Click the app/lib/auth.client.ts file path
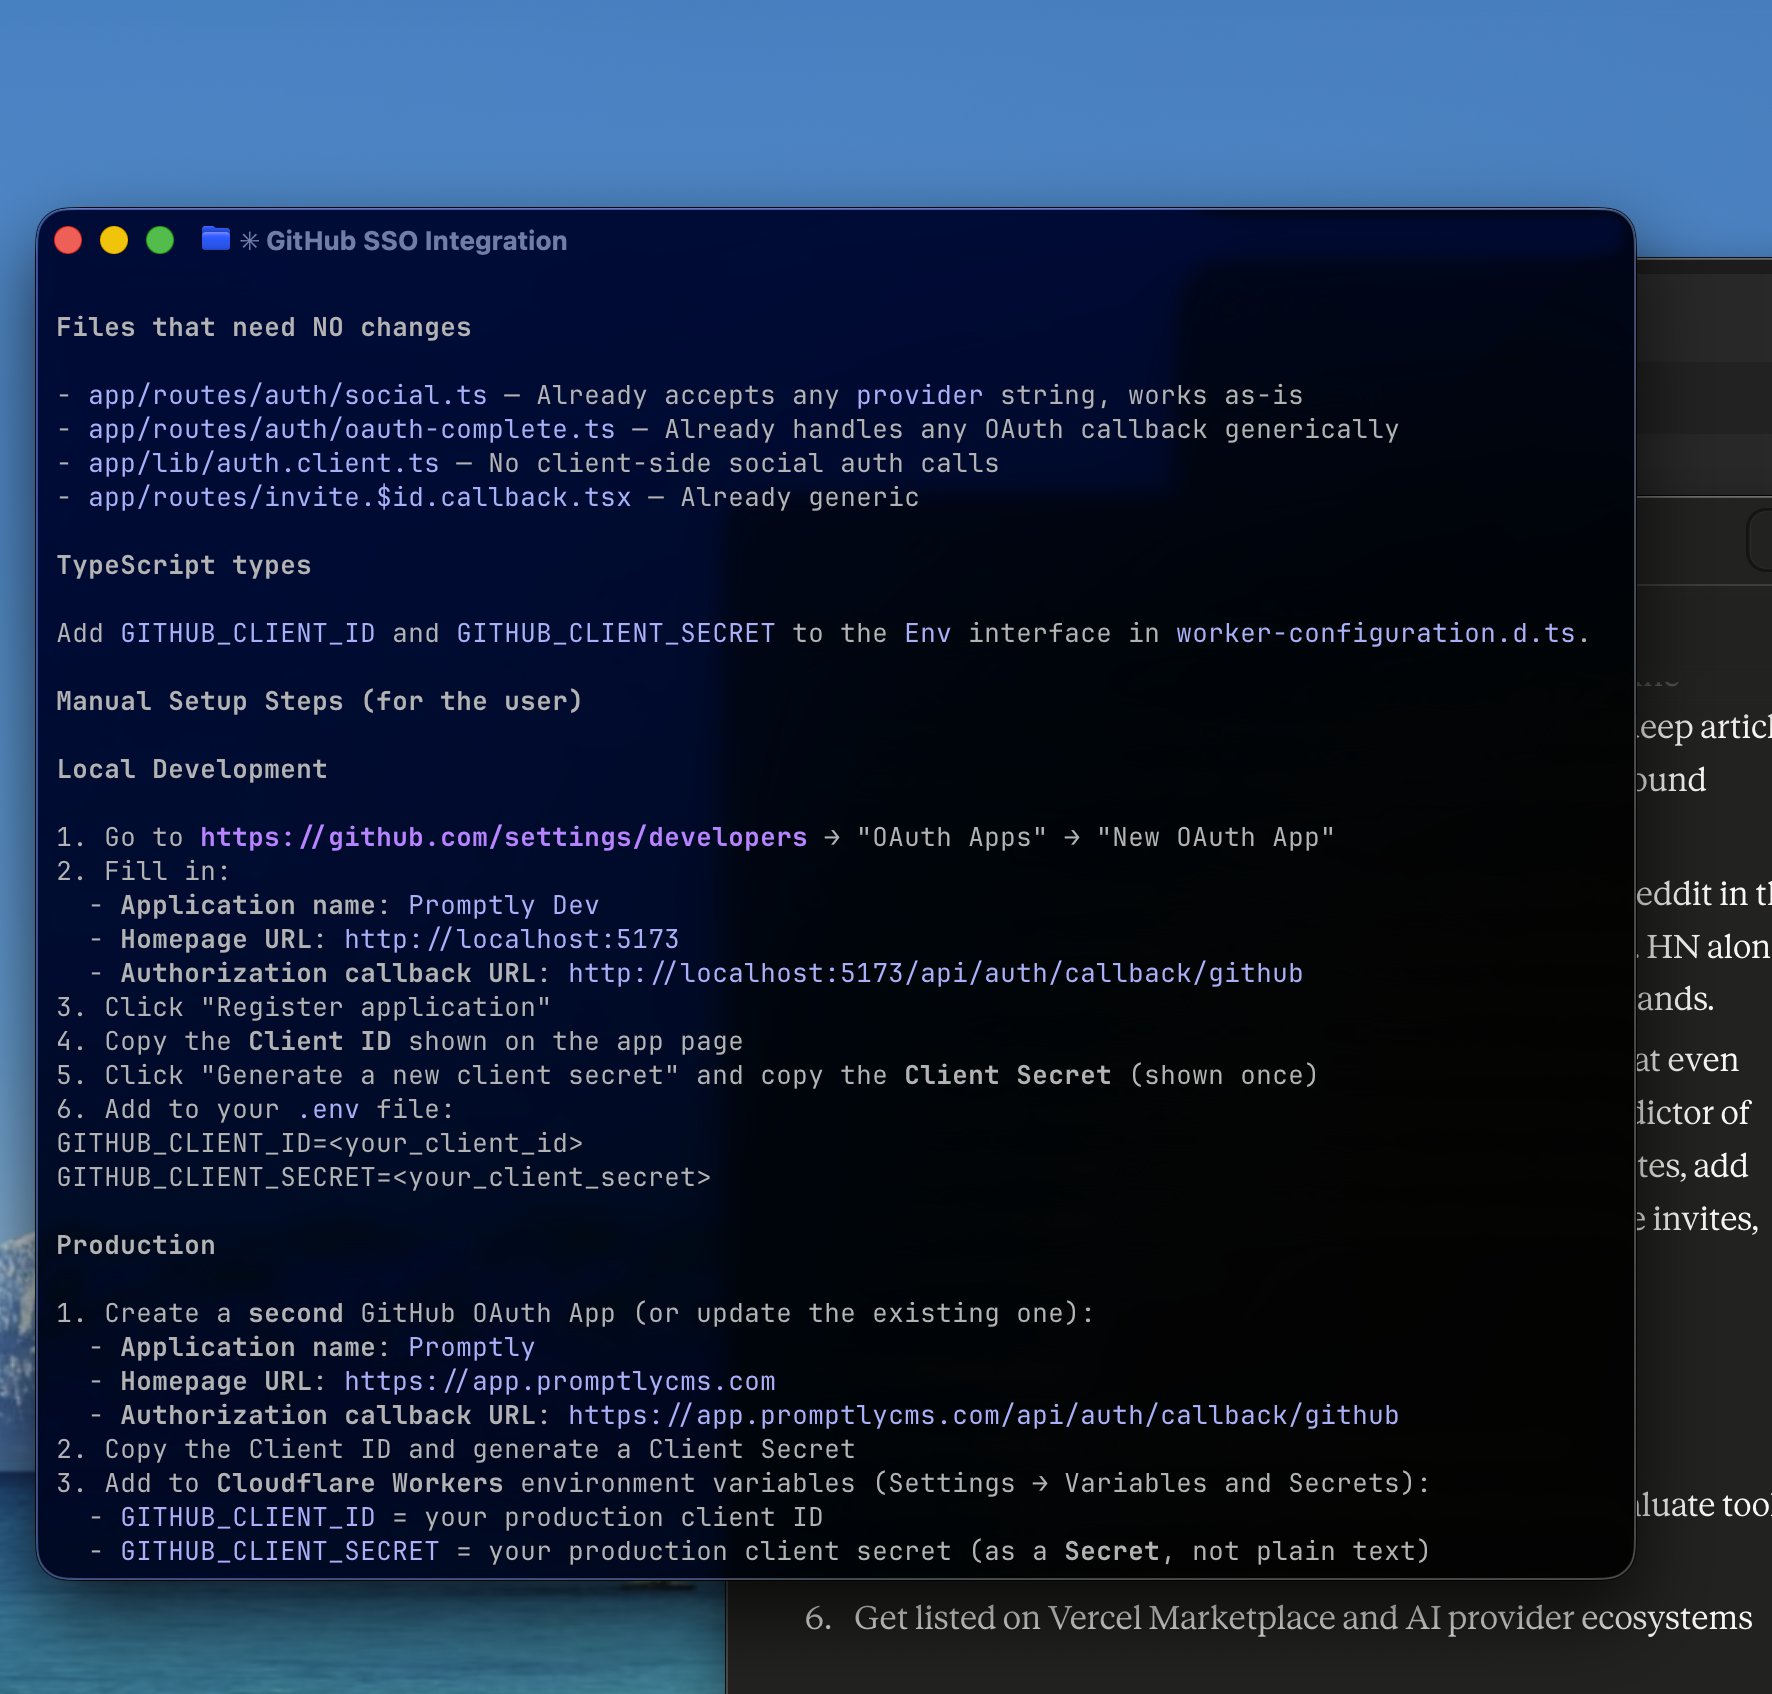Screen dimensions: 1772x1694 (264, 463)
